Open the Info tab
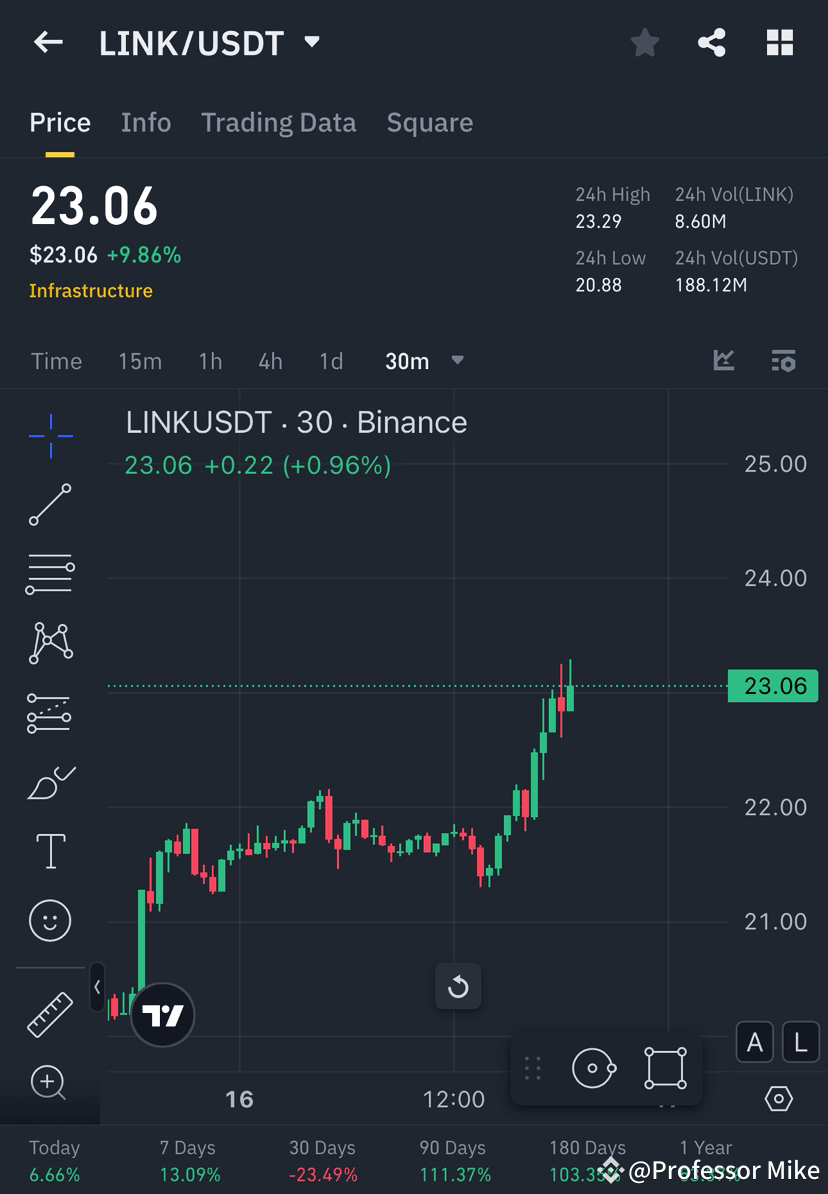This screenshot has width=828, height=1194. coord(146,122)
